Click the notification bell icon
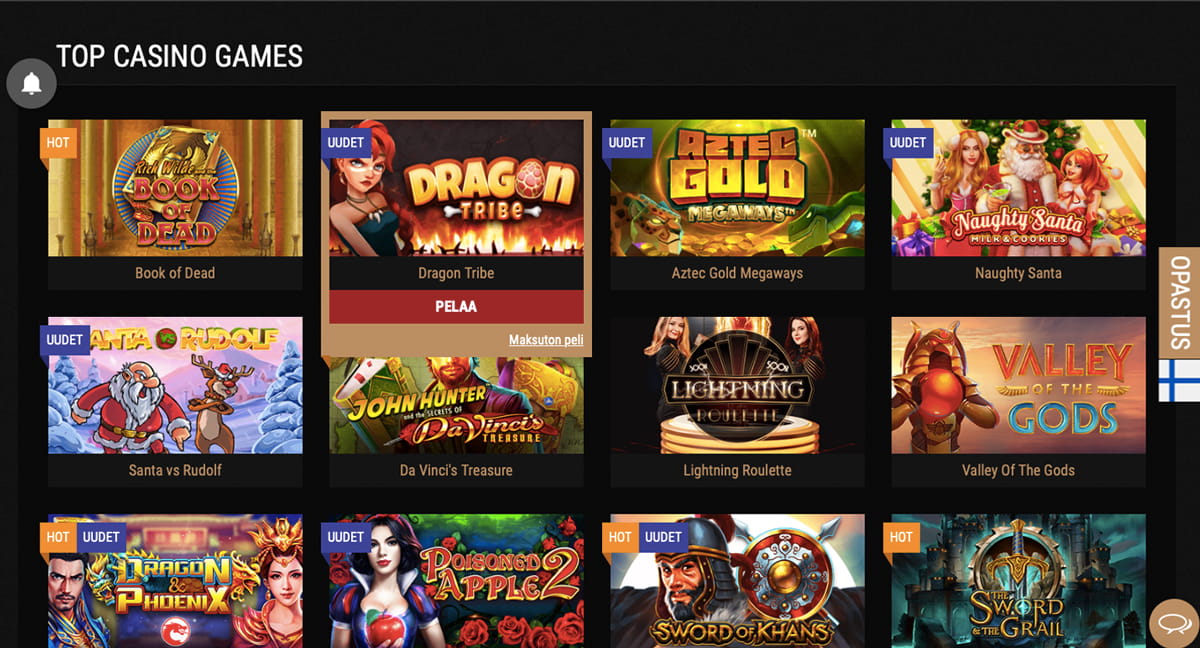Screen dimensions: 1200x648 [x=31, y=83]
